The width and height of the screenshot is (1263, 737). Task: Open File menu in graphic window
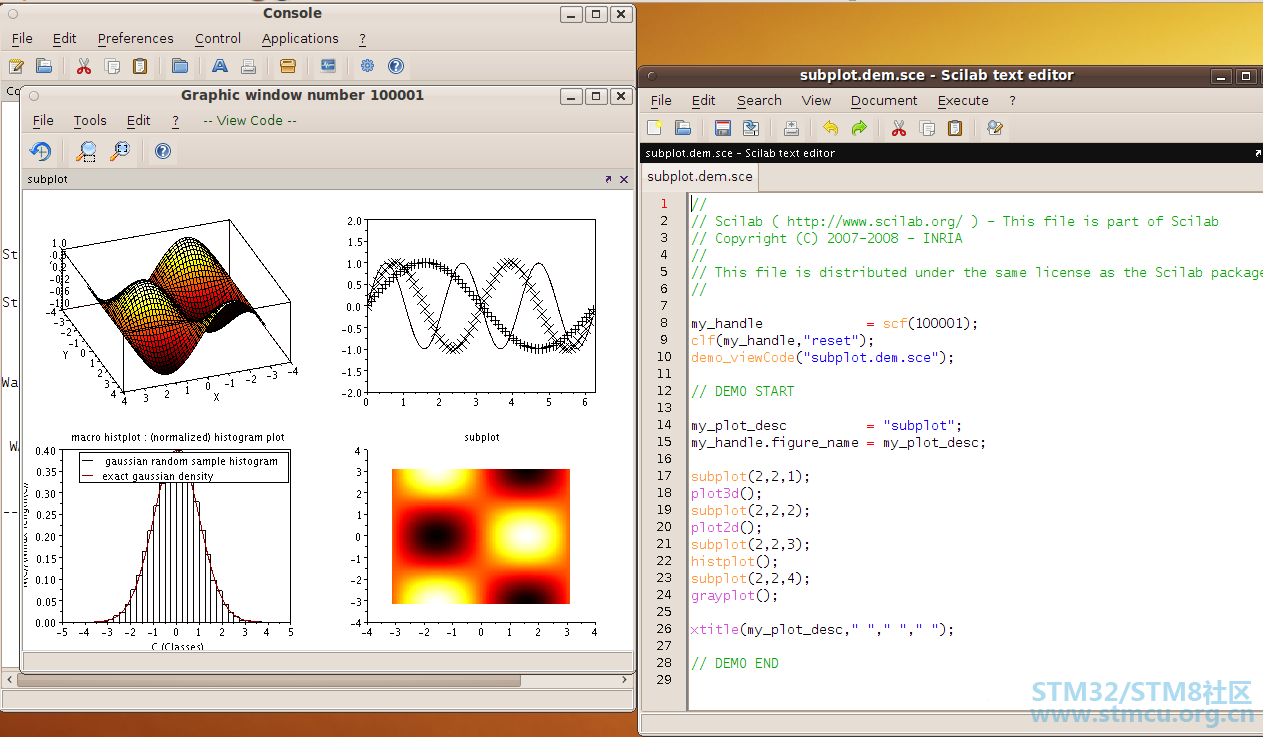tap(43, 120)
